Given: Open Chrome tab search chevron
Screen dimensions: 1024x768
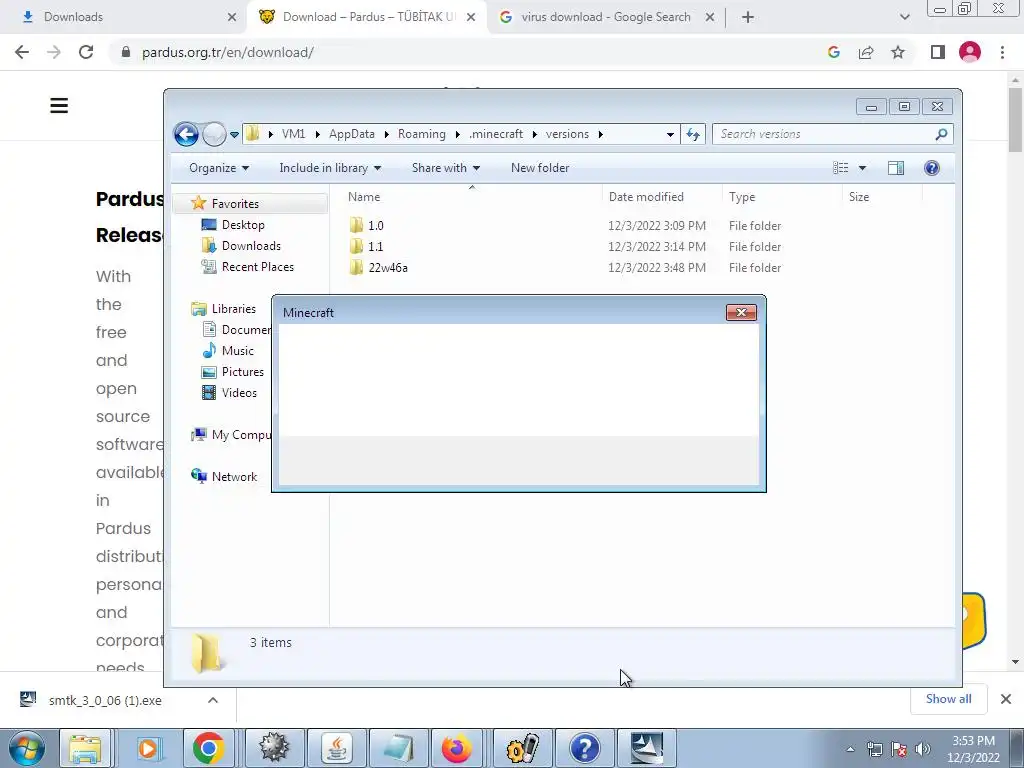Looking at the screenshot, I should pos(904,18).
